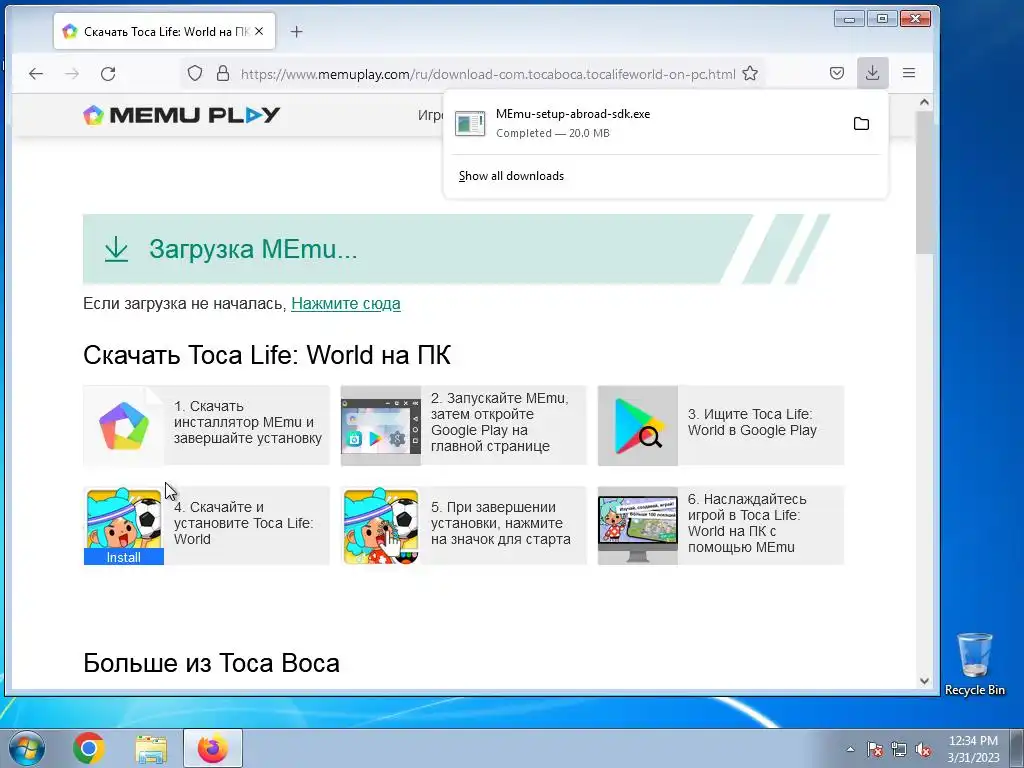
Task: Open the Windows Start menu
Action: pyautogui.click(x=25, y=748)
